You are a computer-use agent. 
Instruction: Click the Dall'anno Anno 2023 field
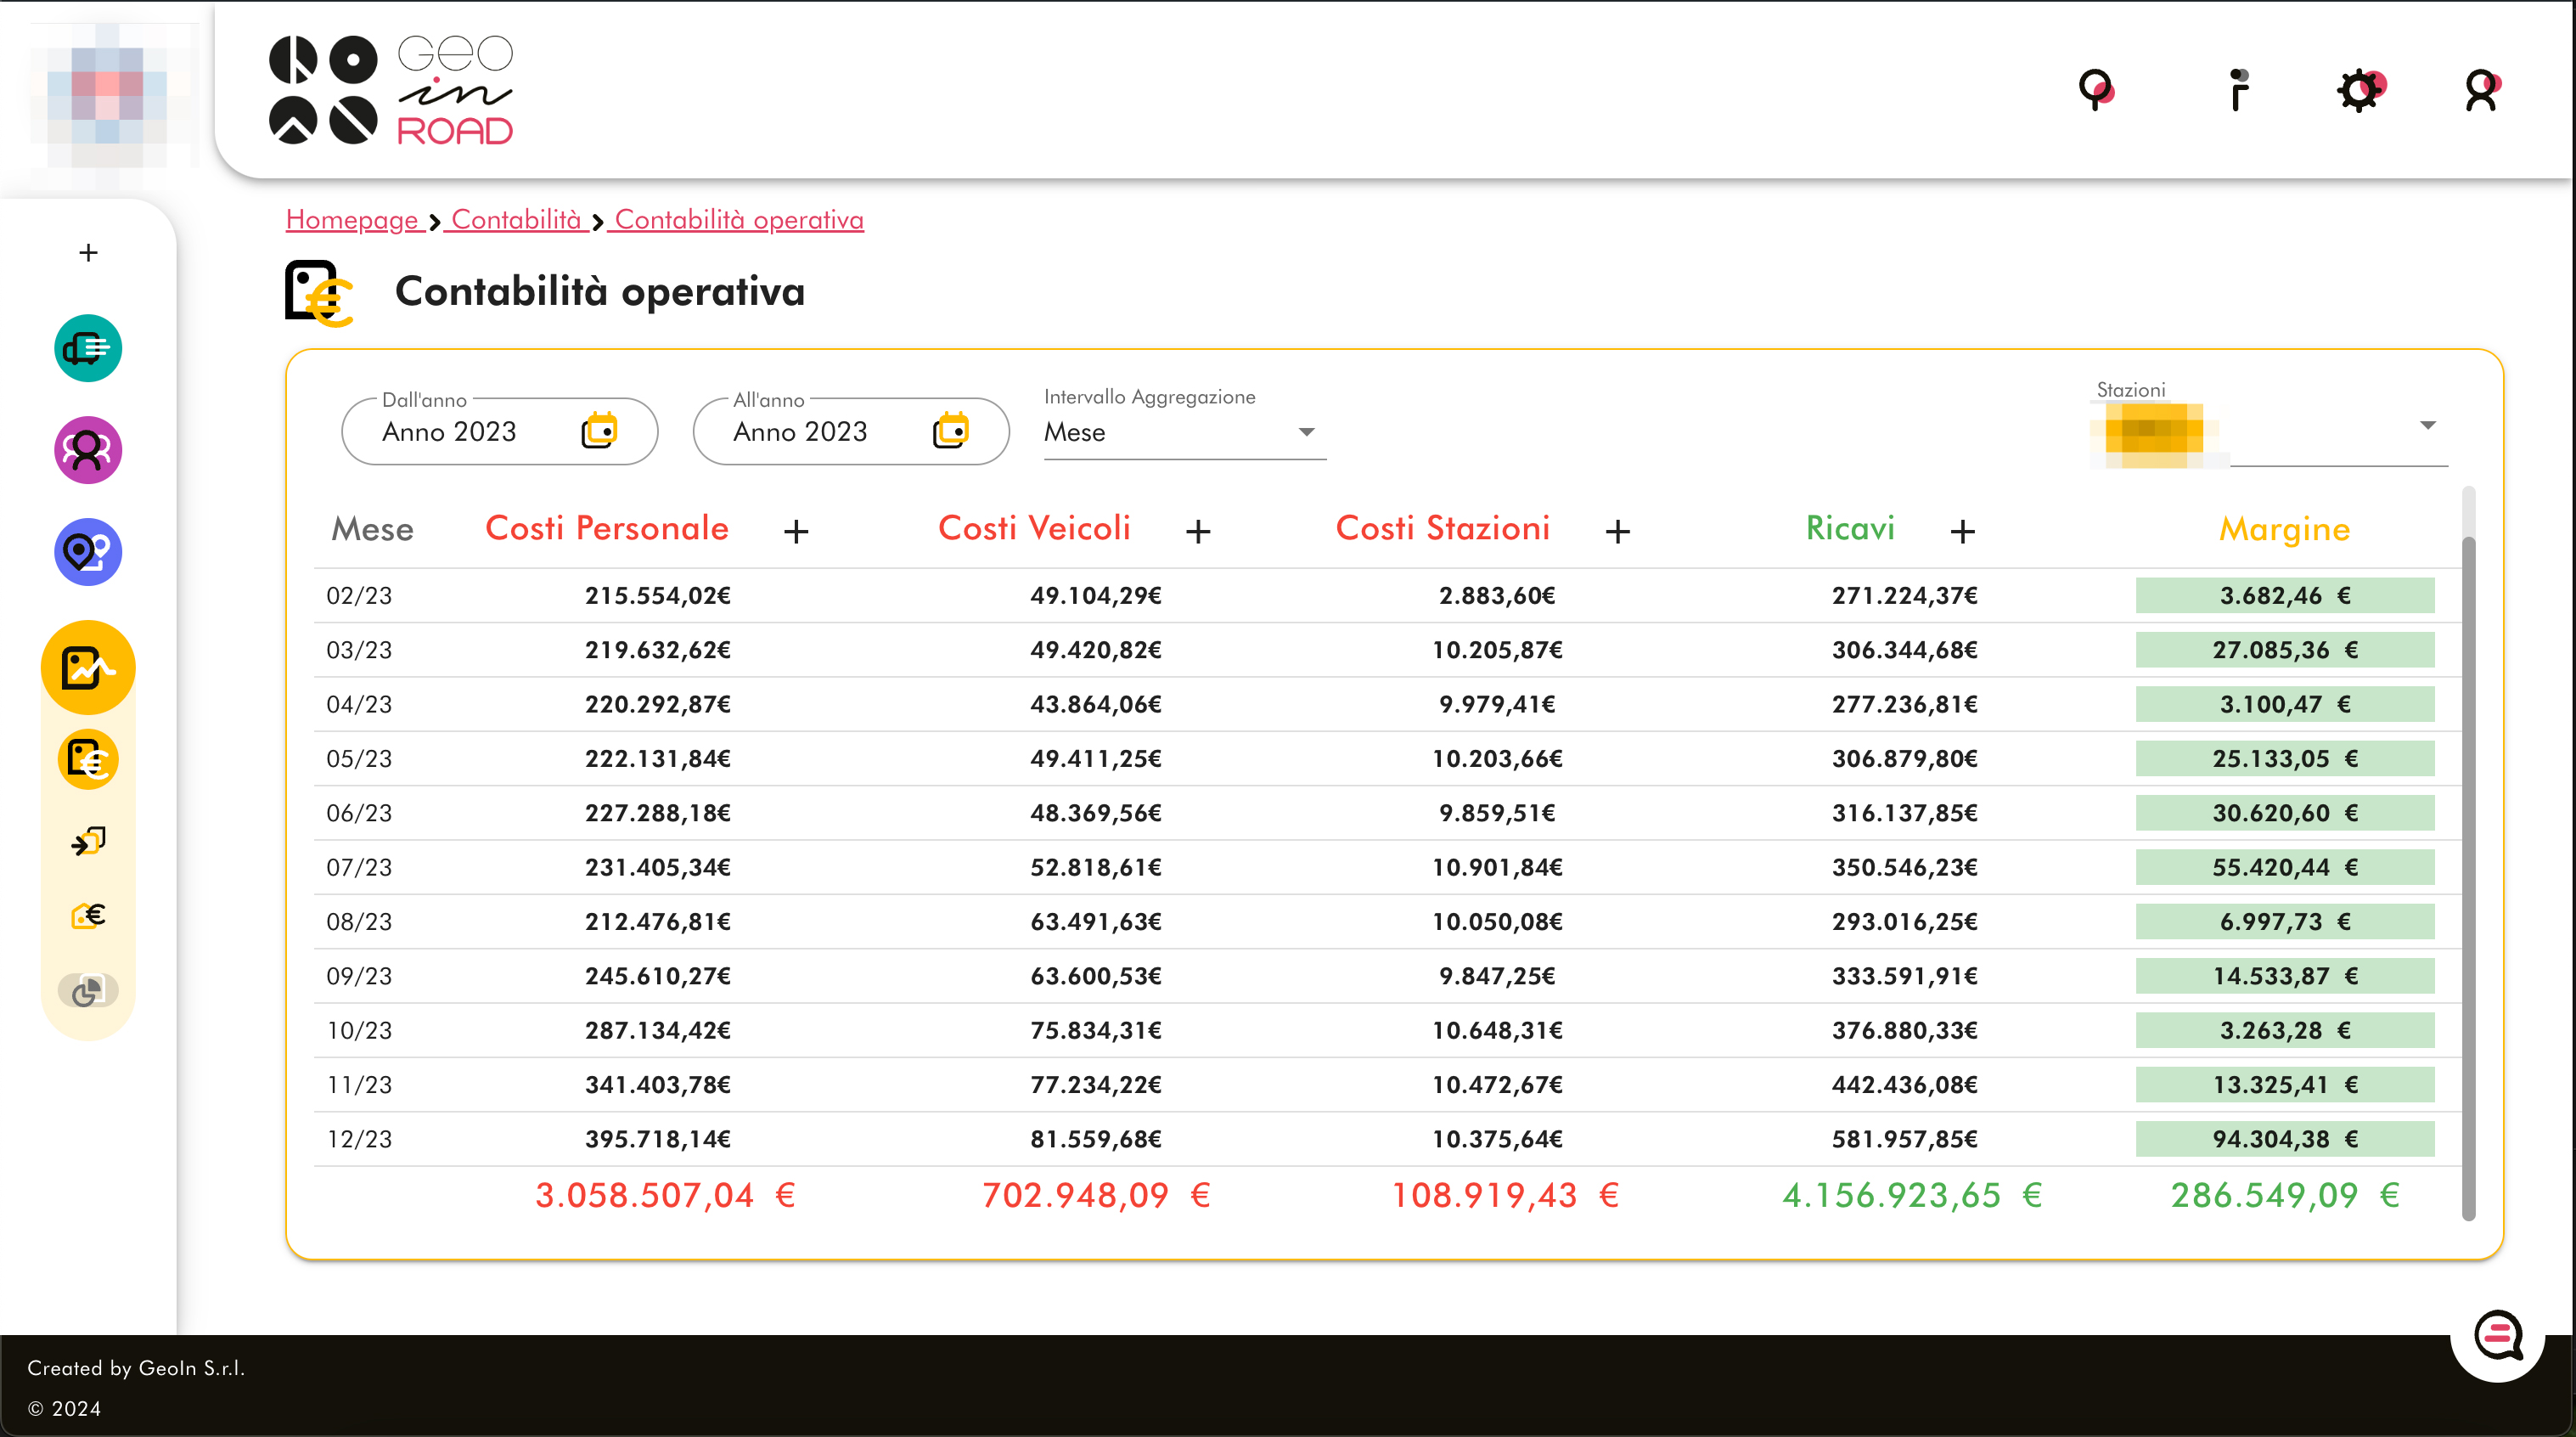[x=500, y=431]
